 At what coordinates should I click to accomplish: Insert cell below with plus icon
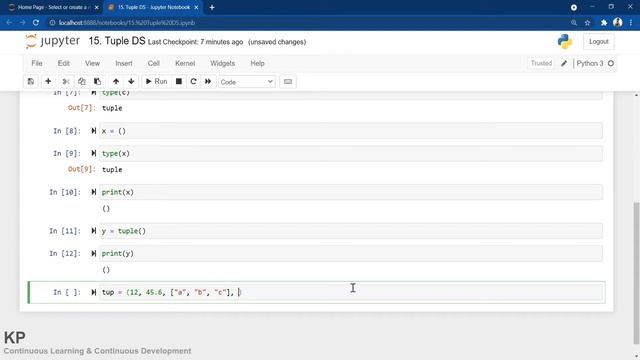point(48,82)
